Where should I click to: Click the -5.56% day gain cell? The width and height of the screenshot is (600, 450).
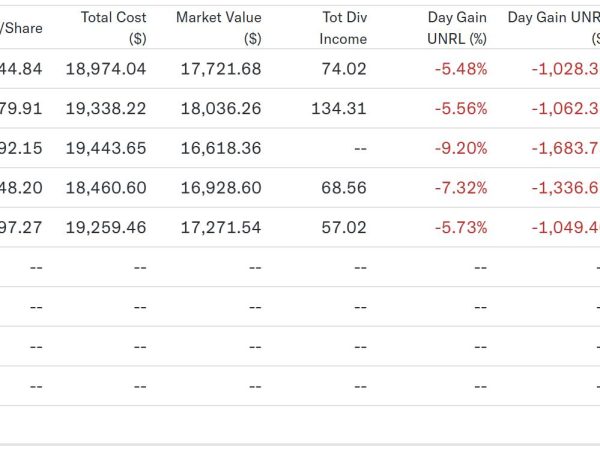point(461,109)
